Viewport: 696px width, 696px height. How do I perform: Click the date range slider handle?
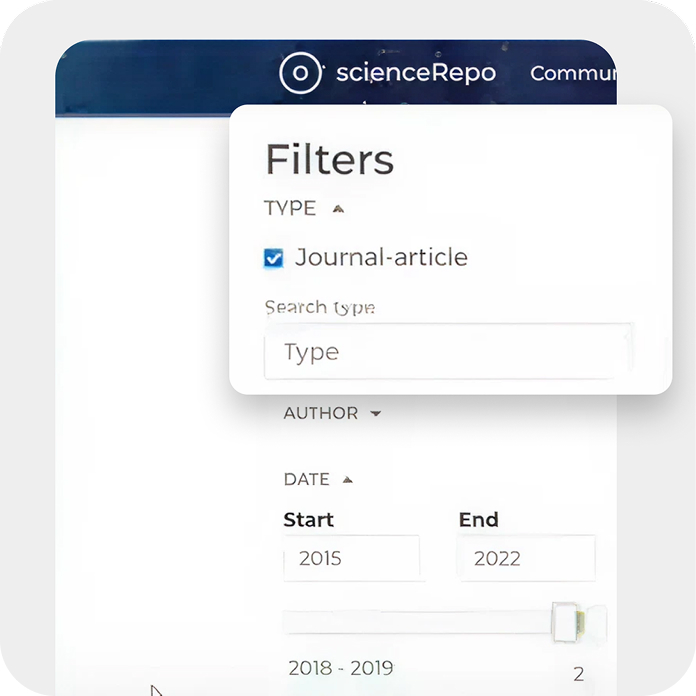pyautogui.click(x=566, y=622)
